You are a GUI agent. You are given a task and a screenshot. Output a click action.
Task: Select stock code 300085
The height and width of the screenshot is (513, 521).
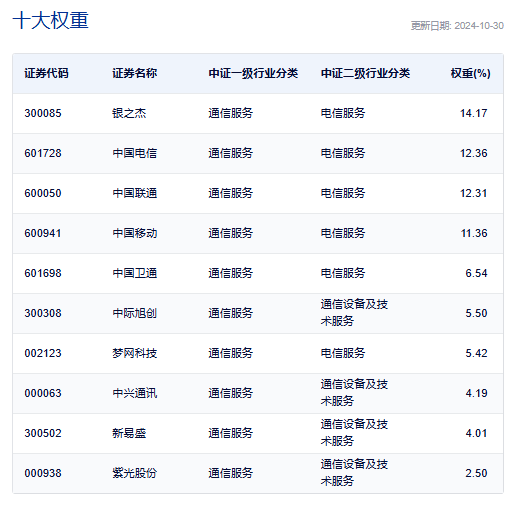coord(43,113)
